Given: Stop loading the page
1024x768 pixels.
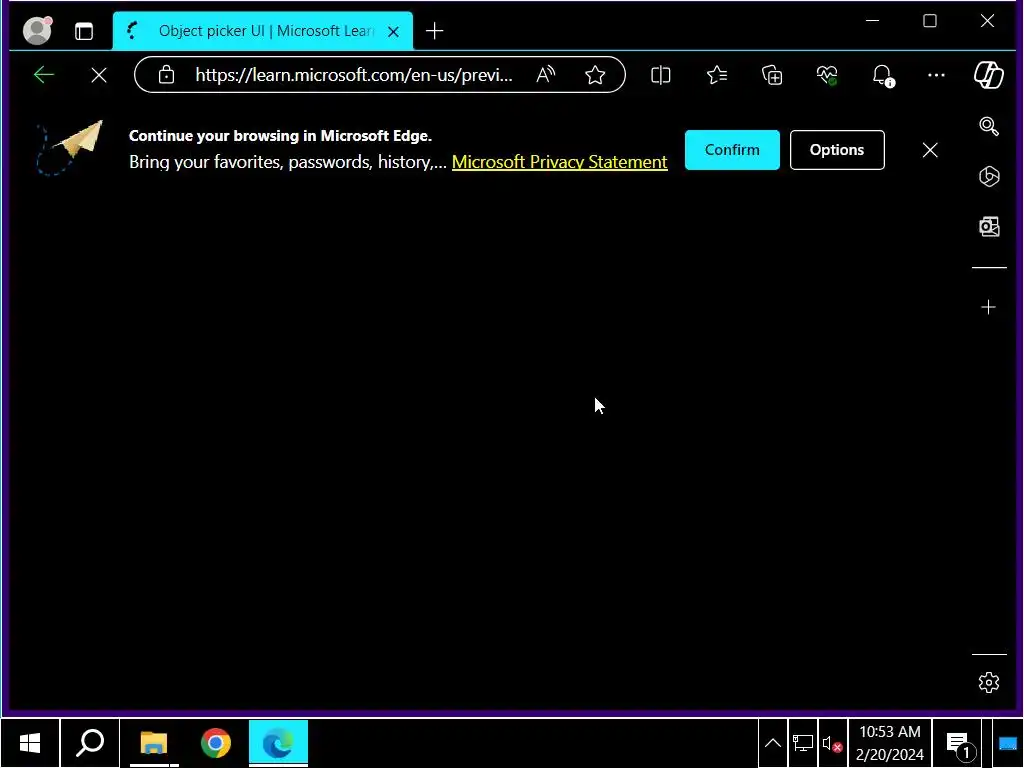Looking at the screenshot, I should (x=99, y=76).
